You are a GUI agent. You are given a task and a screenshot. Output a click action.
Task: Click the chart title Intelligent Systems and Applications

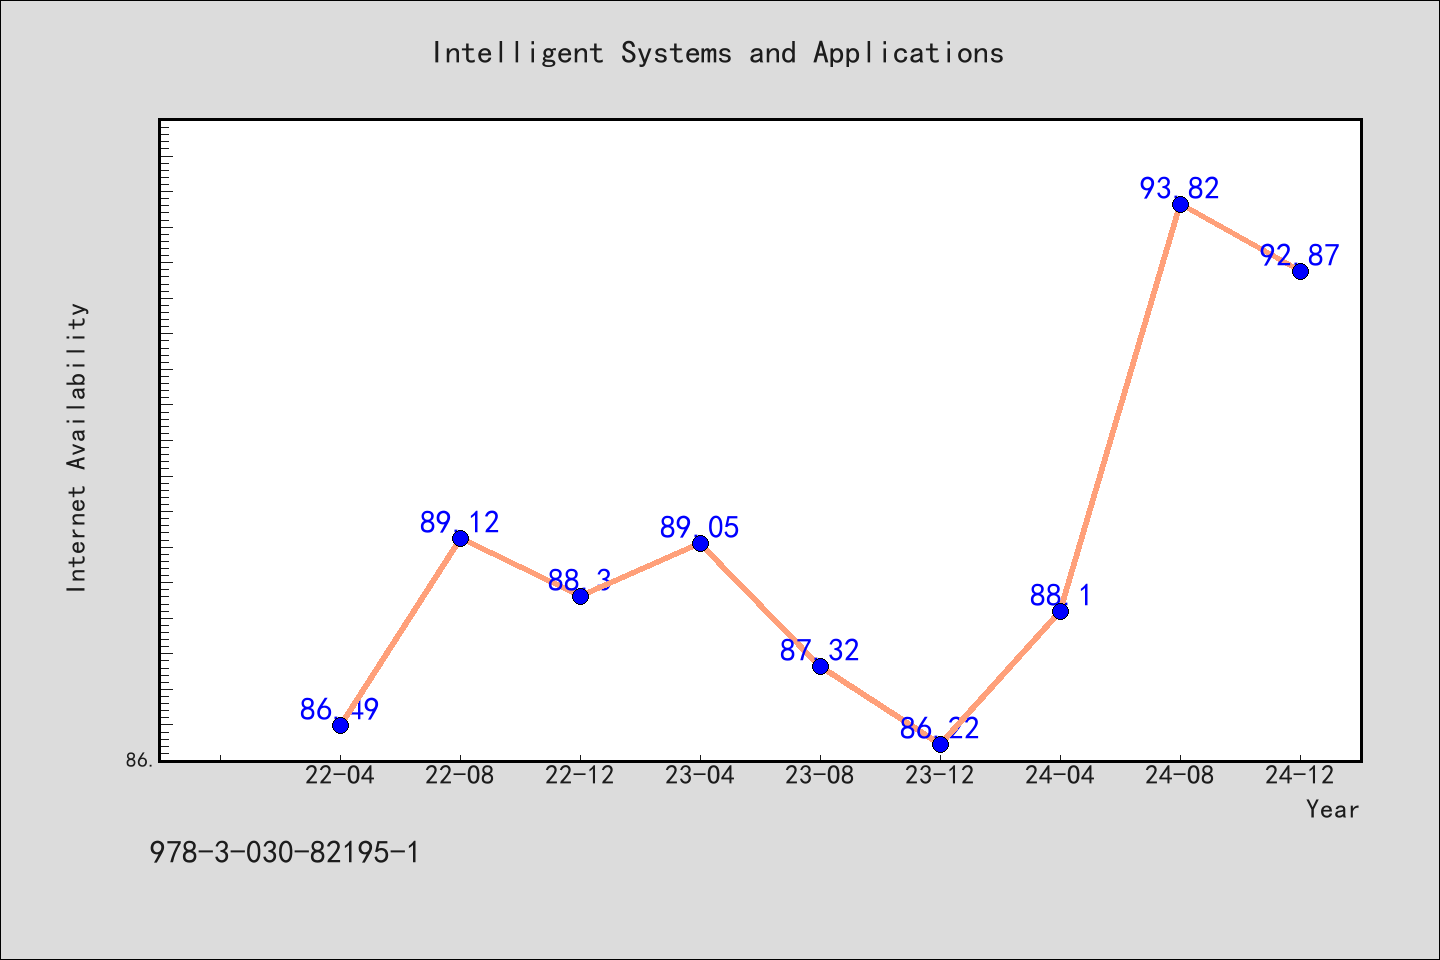[717, 53]
